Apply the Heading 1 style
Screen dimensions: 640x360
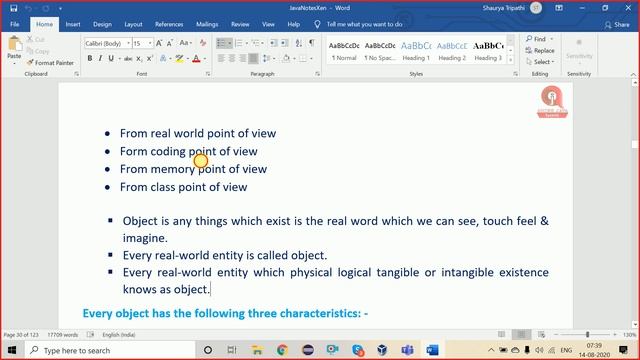click(x=416, y=51)
